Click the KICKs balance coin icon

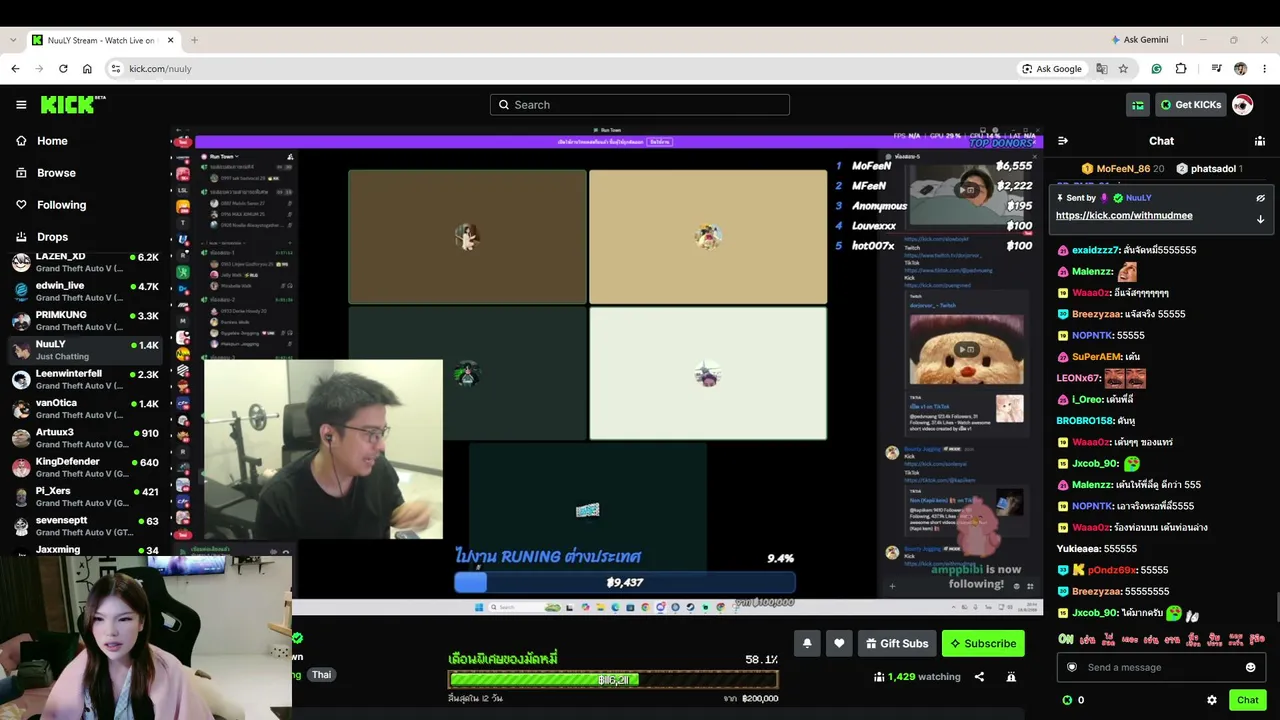pyautogui.click(x=1067, y=700)
